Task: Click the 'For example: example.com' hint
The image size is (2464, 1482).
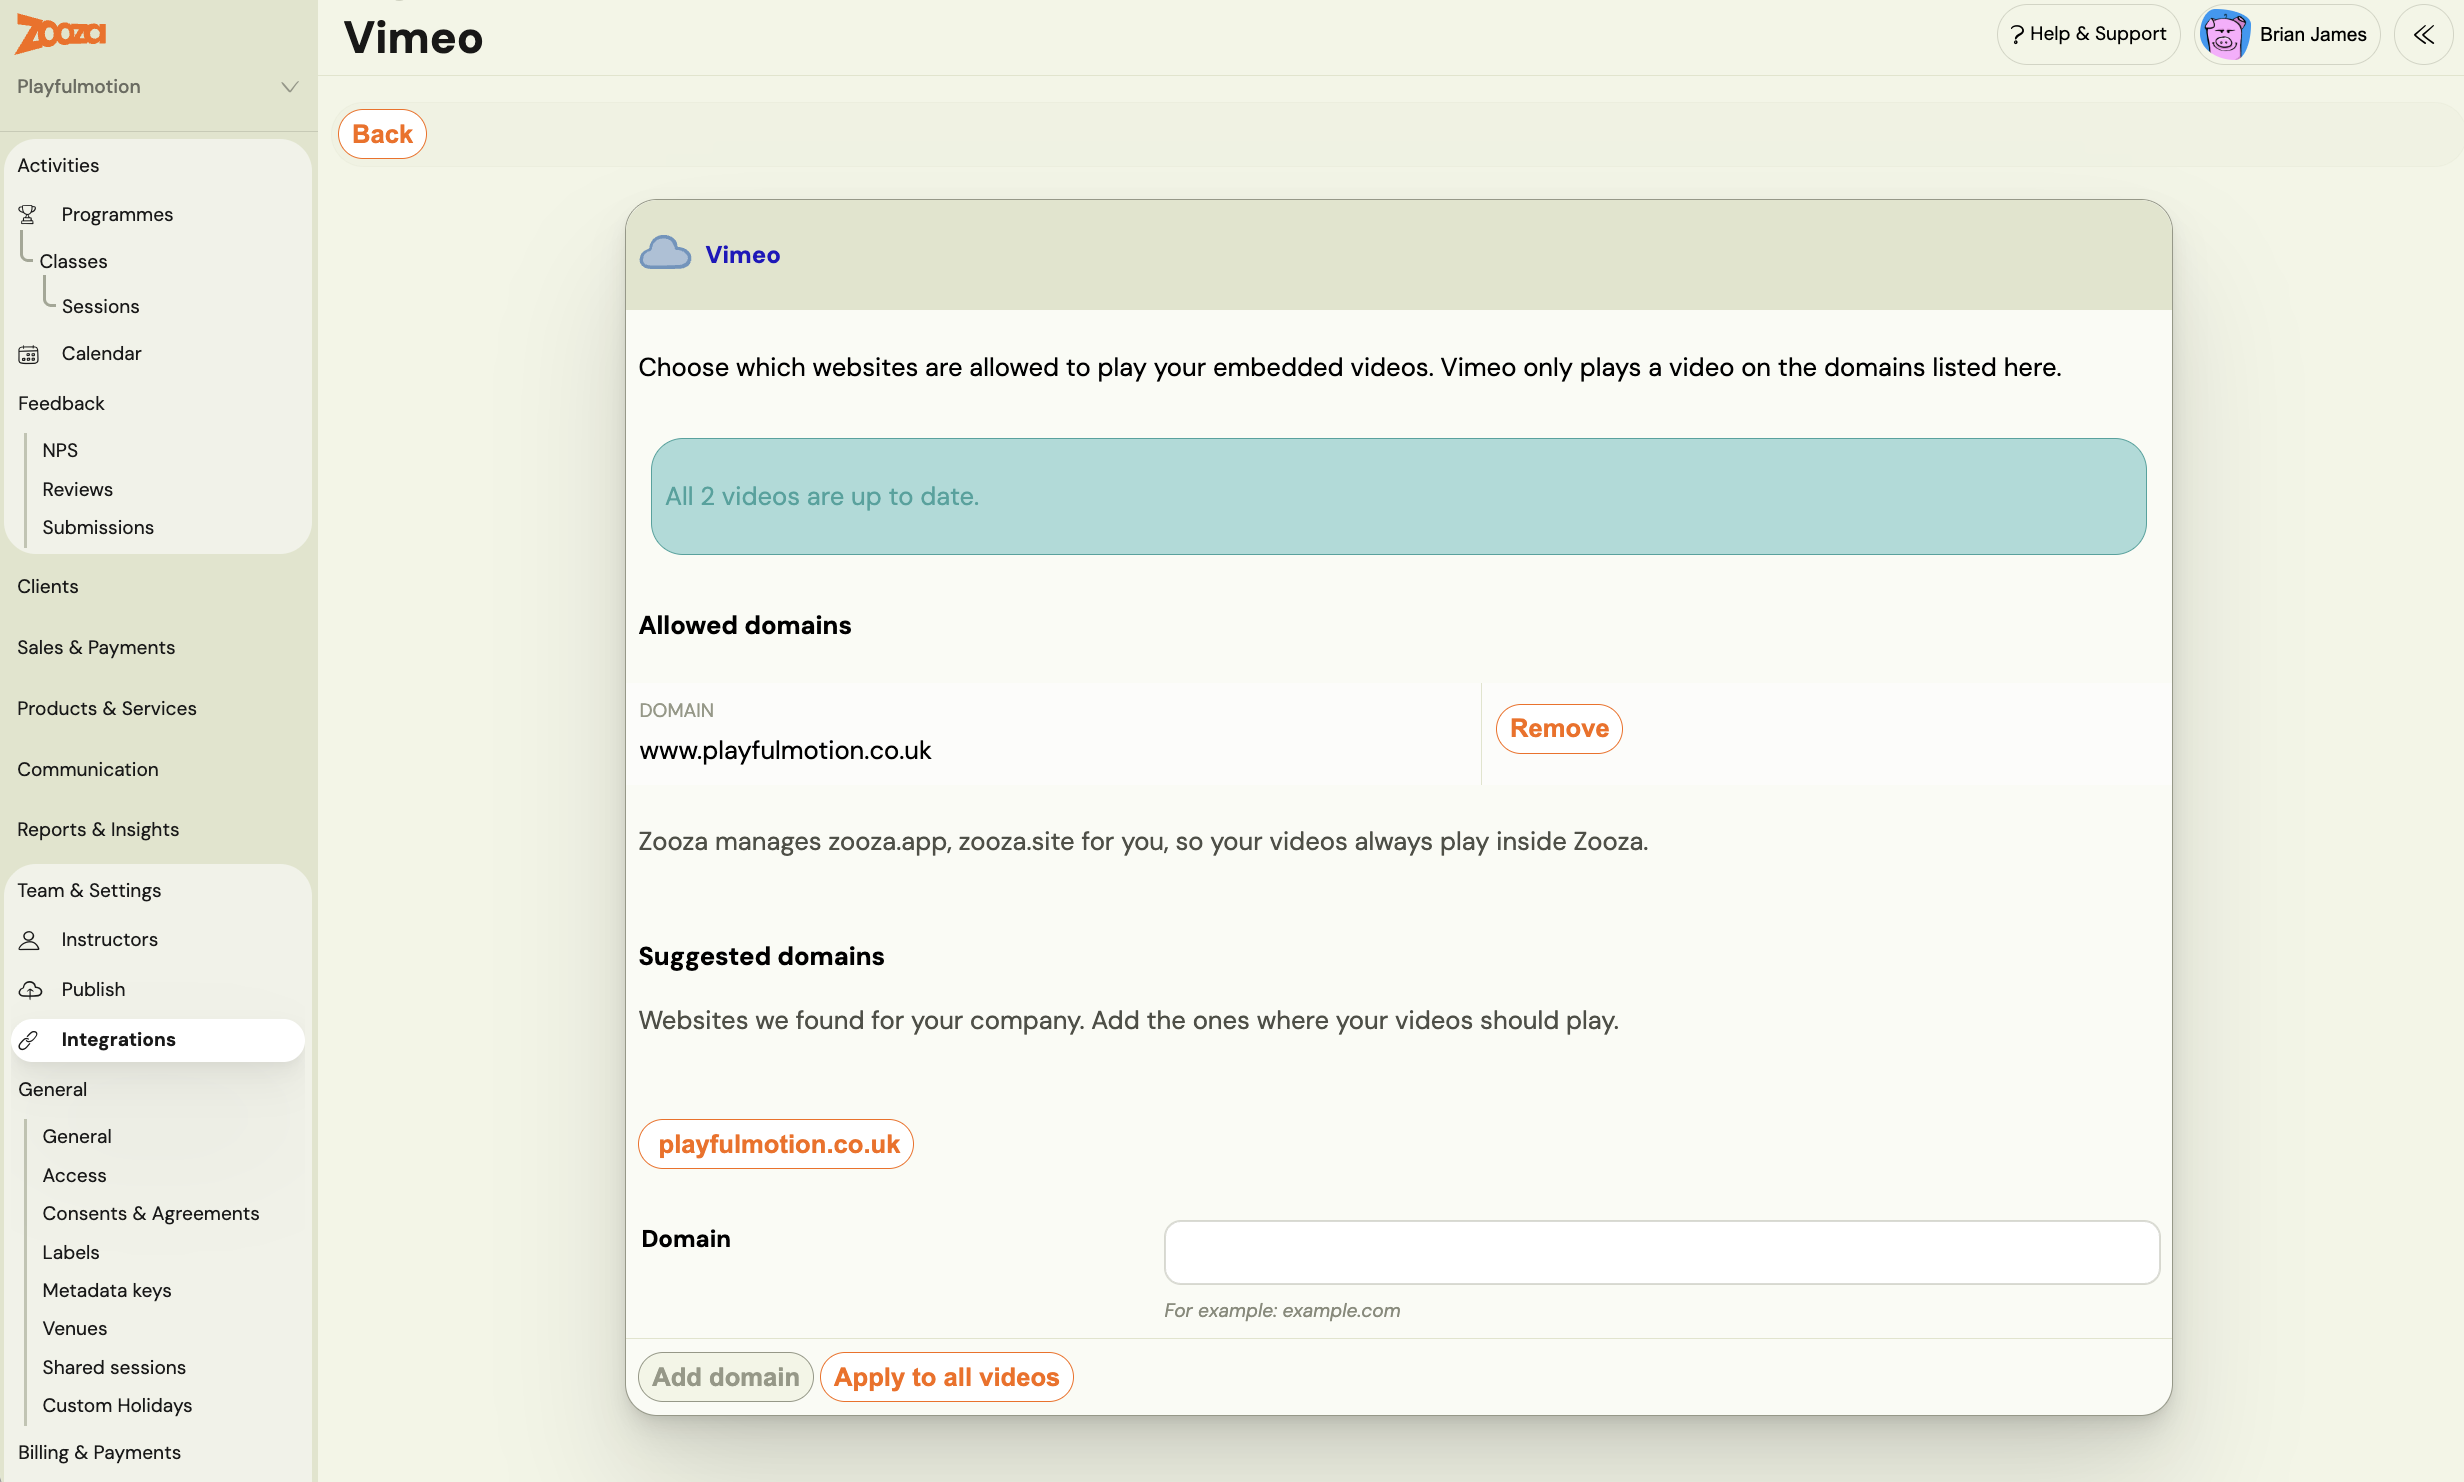Action: click(1282, 1310)
